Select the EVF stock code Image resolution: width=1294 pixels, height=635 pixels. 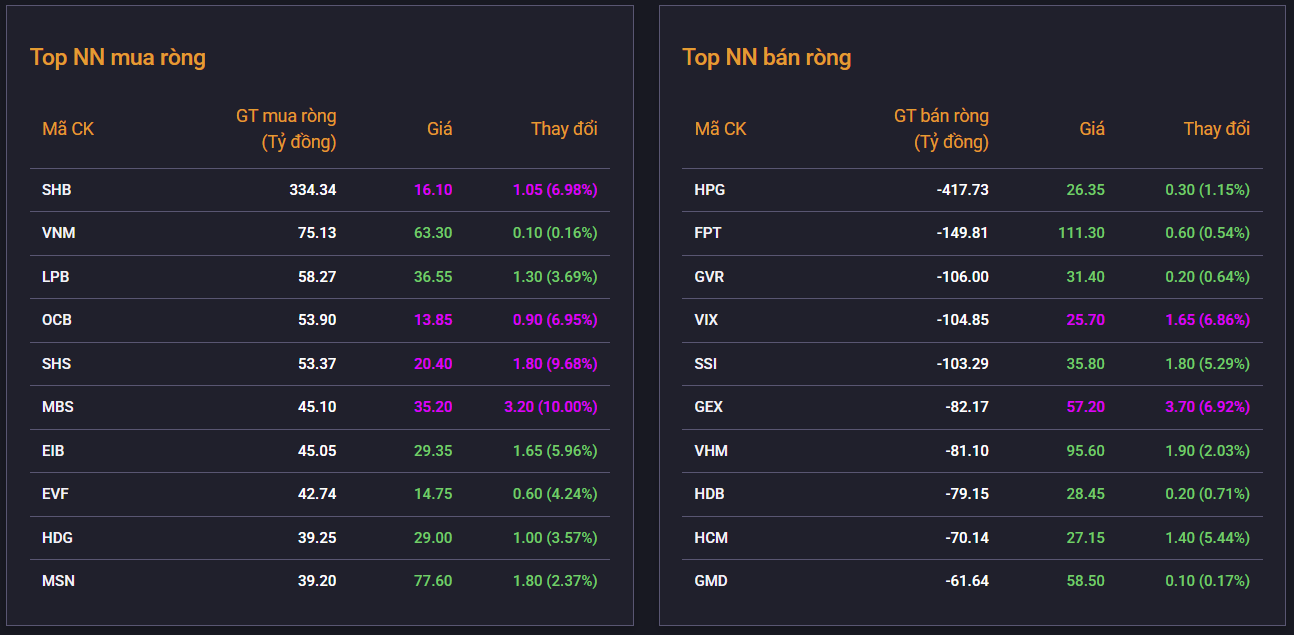click(56, 494)
